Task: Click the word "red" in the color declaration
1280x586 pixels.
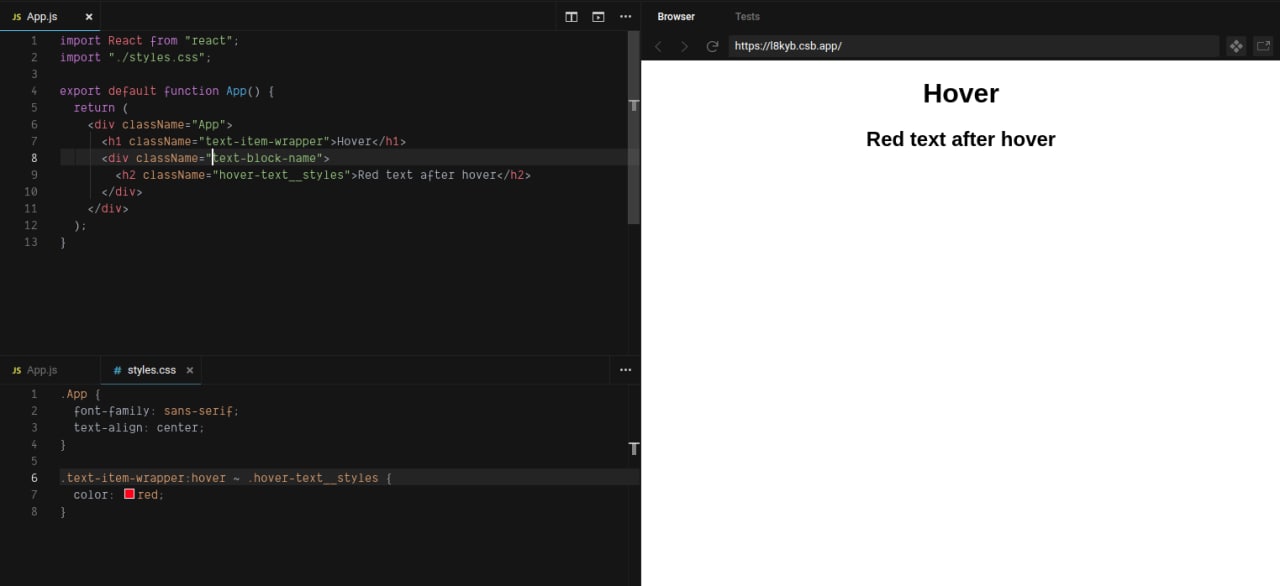Action: pyautogui.click(x=148, y=495)
